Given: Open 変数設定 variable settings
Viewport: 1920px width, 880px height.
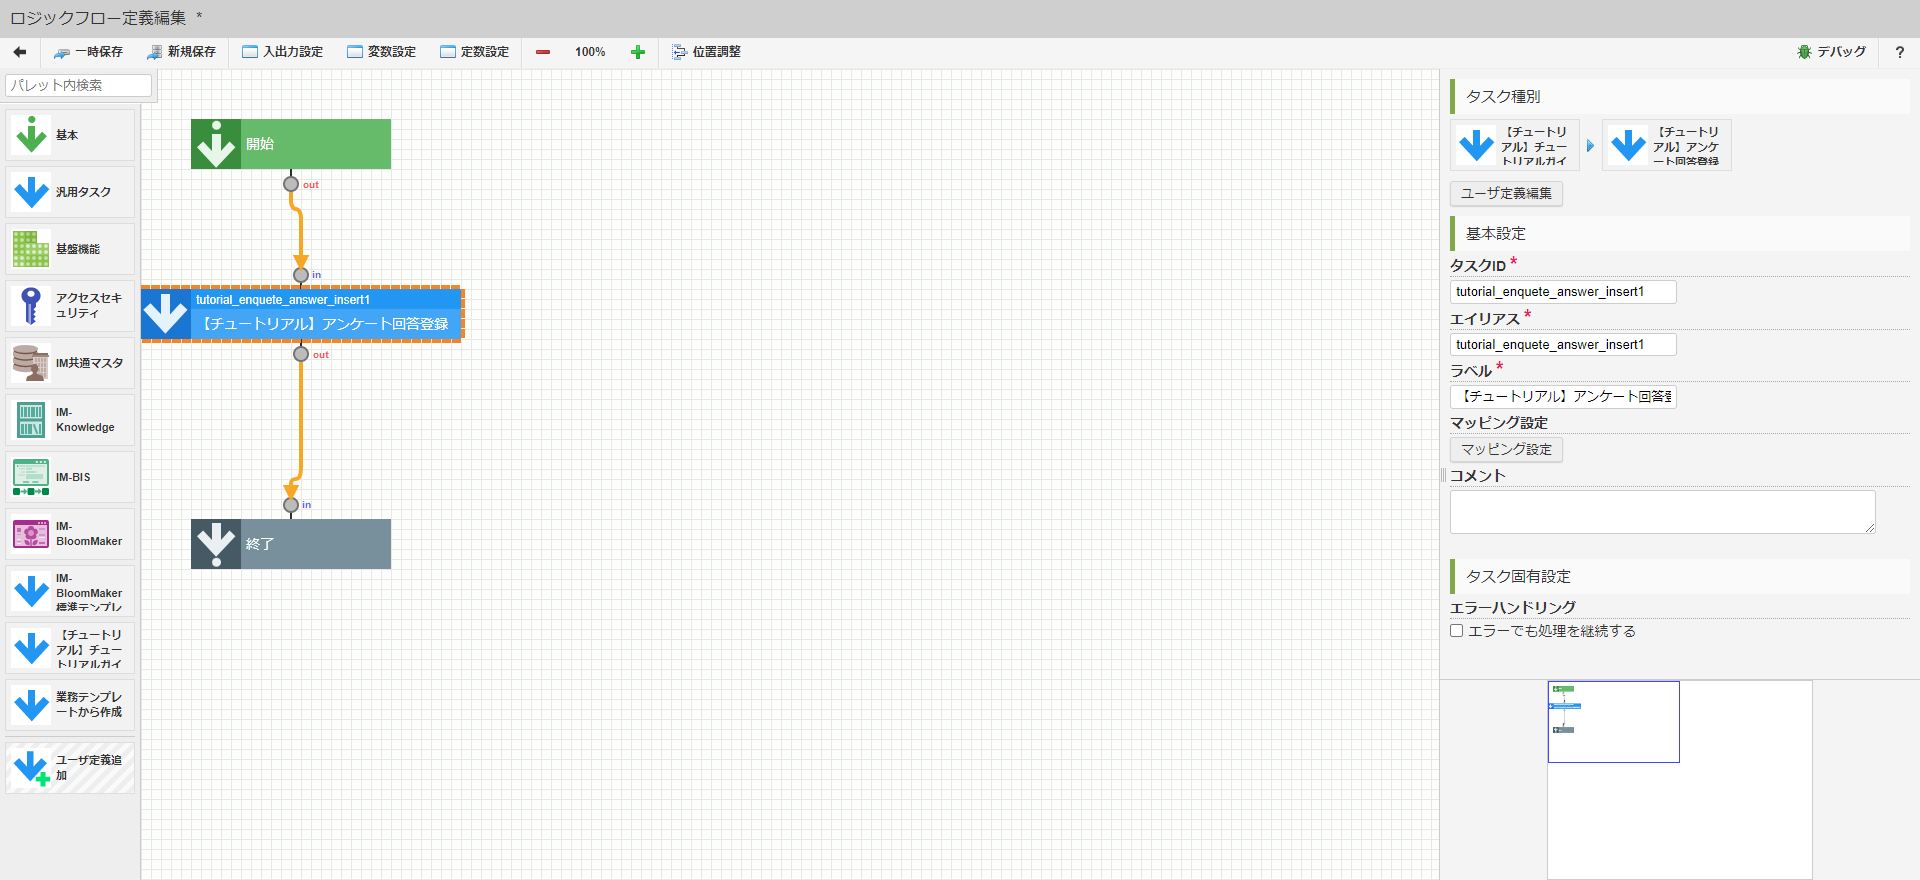Looking at the screenshot, I should tap(382, 52).
